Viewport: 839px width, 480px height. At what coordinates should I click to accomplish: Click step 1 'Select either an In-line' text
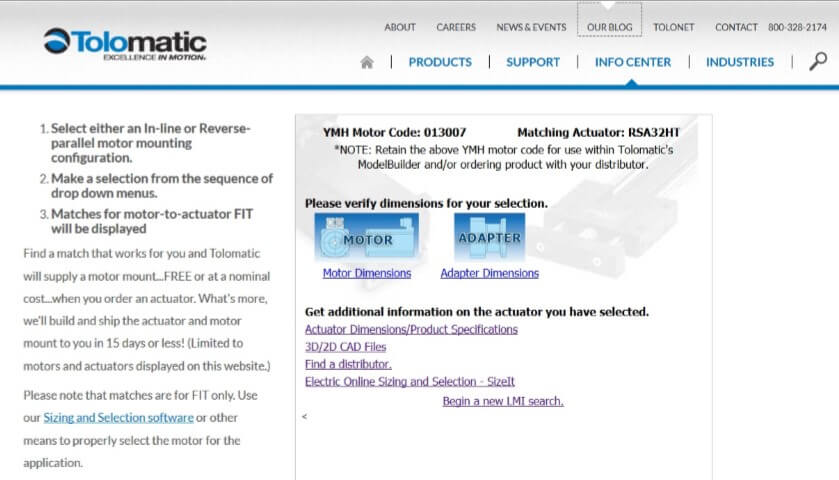[150, 143]
